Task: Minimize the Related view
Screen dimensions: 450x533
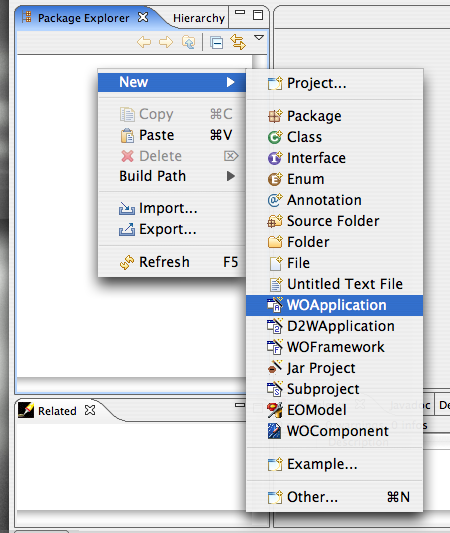Action: pos(240,405)
